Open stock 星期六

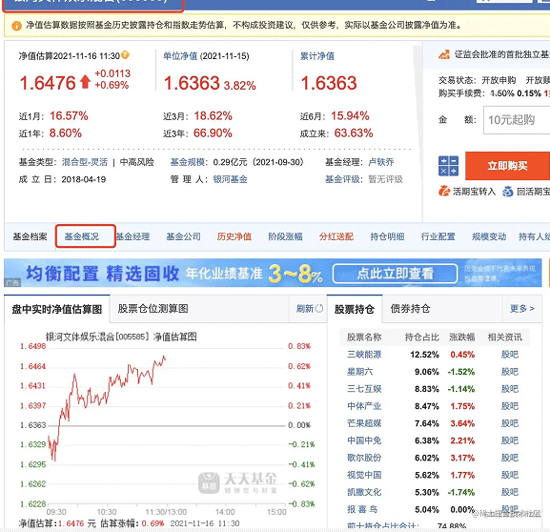pyautogui.click(x=360, y=372)
